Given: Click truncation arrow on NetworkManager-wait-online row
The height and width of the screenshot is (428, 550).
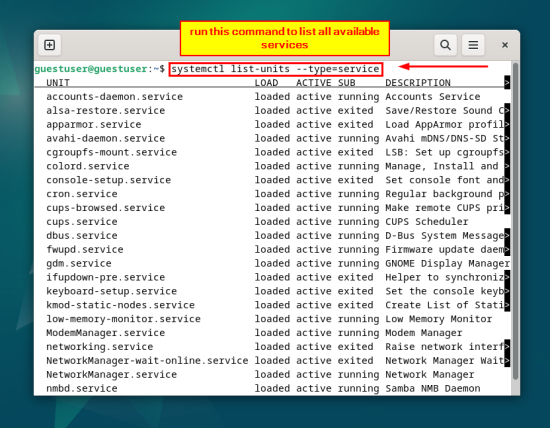Looking at the screenshot, I should [507, 361].
